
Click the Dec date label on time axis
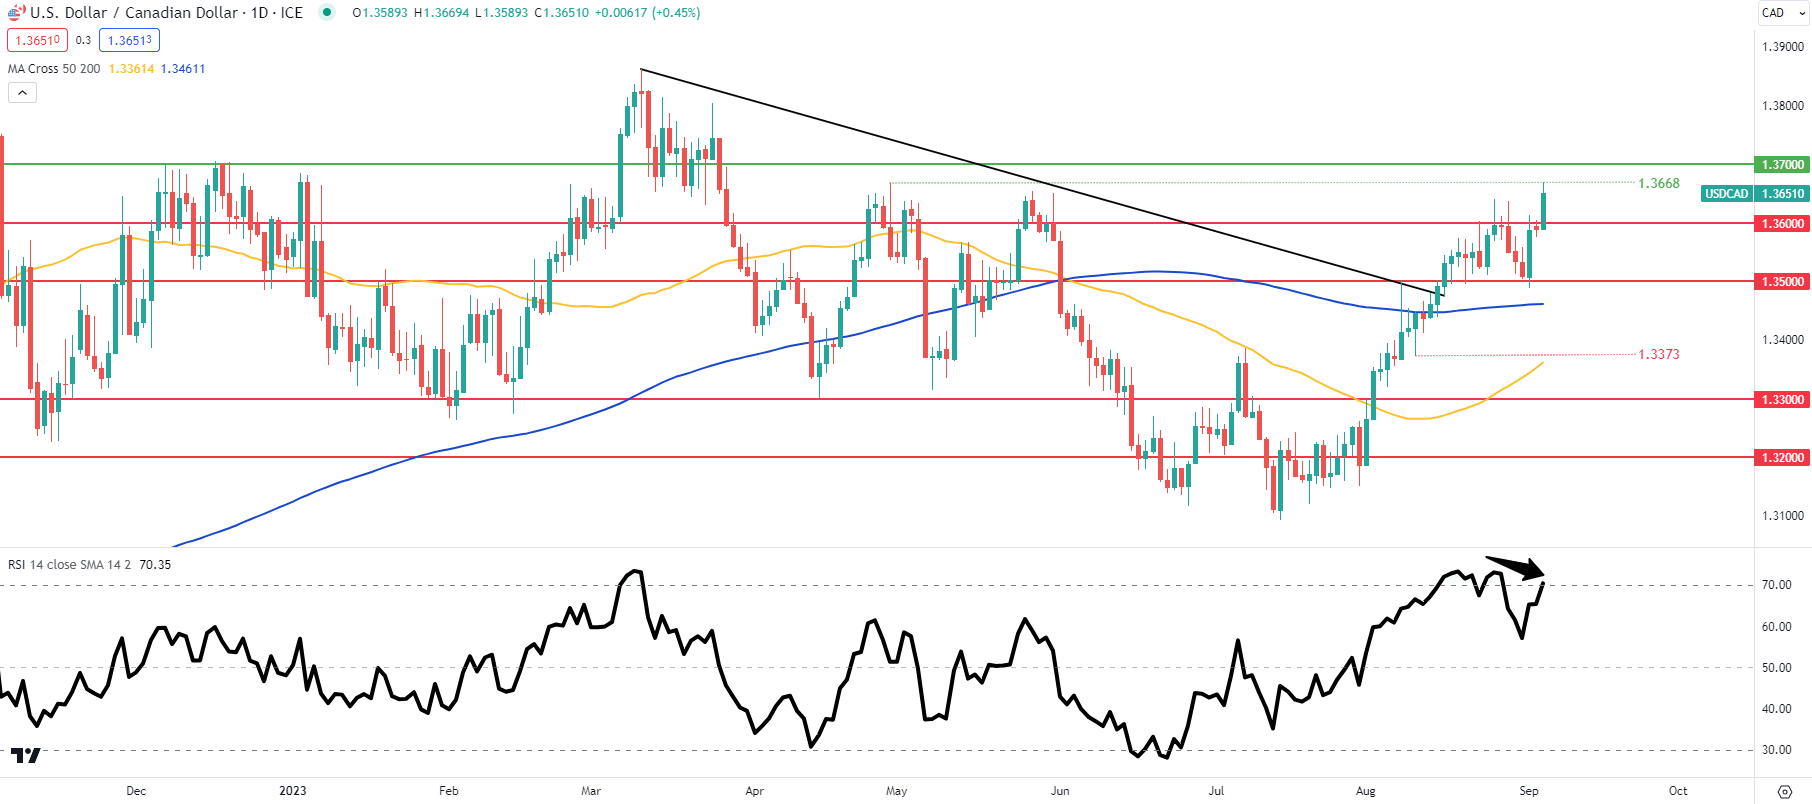point(136,791)
